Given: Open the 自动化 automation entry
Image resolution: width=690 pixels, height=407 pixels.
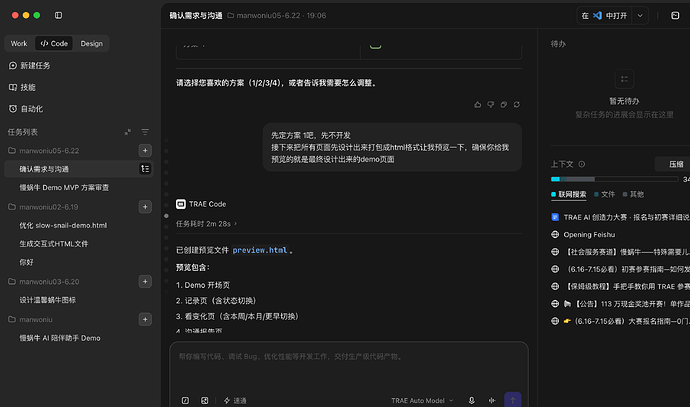Looking at the screenshot, I should (x=26, y=109).
